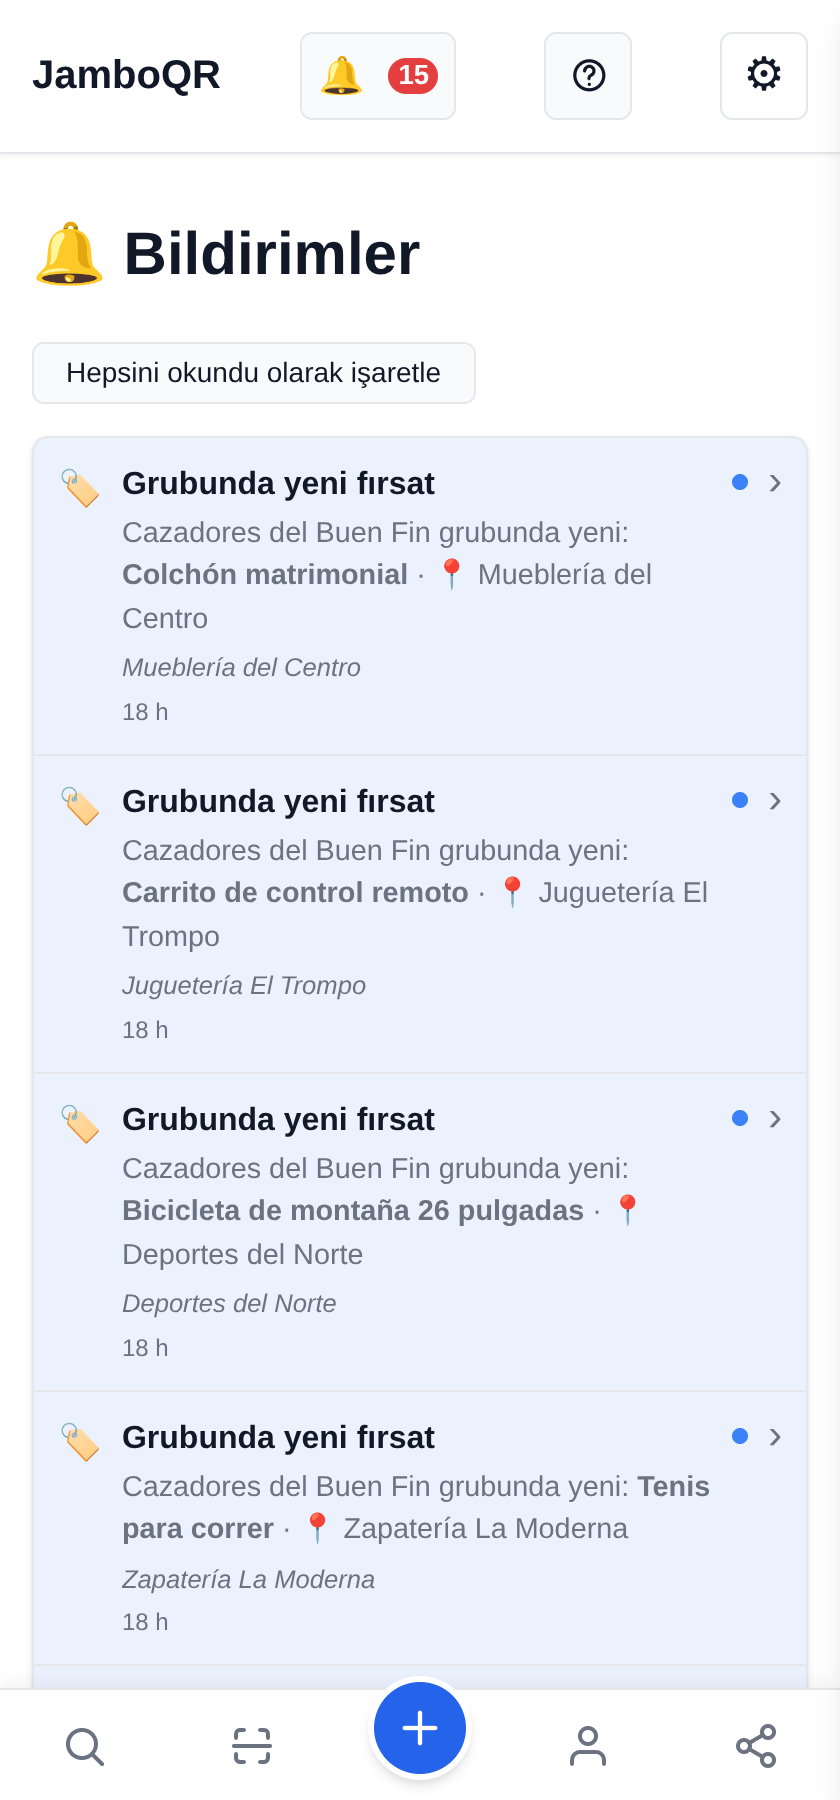Viewport: 840px width, 1800px height.
Task: Open the Tenis para correr notification text
Action: click(x=416, y=1507)
